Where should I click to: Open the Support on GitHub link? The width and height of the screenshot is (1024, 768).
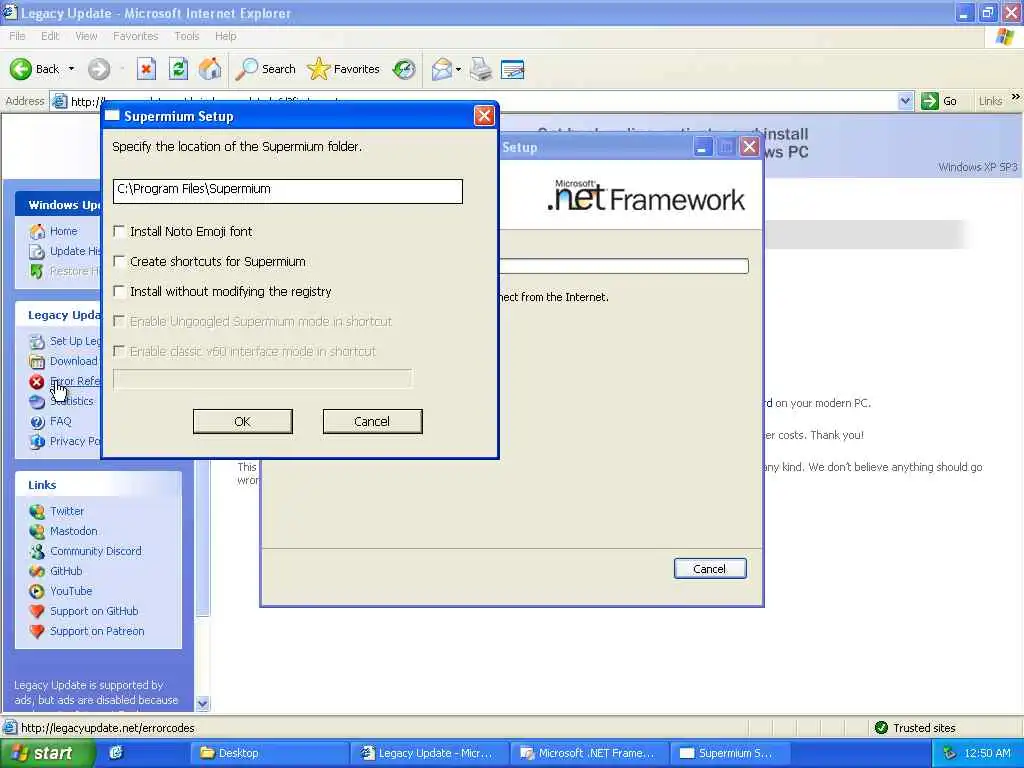tap(94, 611)
